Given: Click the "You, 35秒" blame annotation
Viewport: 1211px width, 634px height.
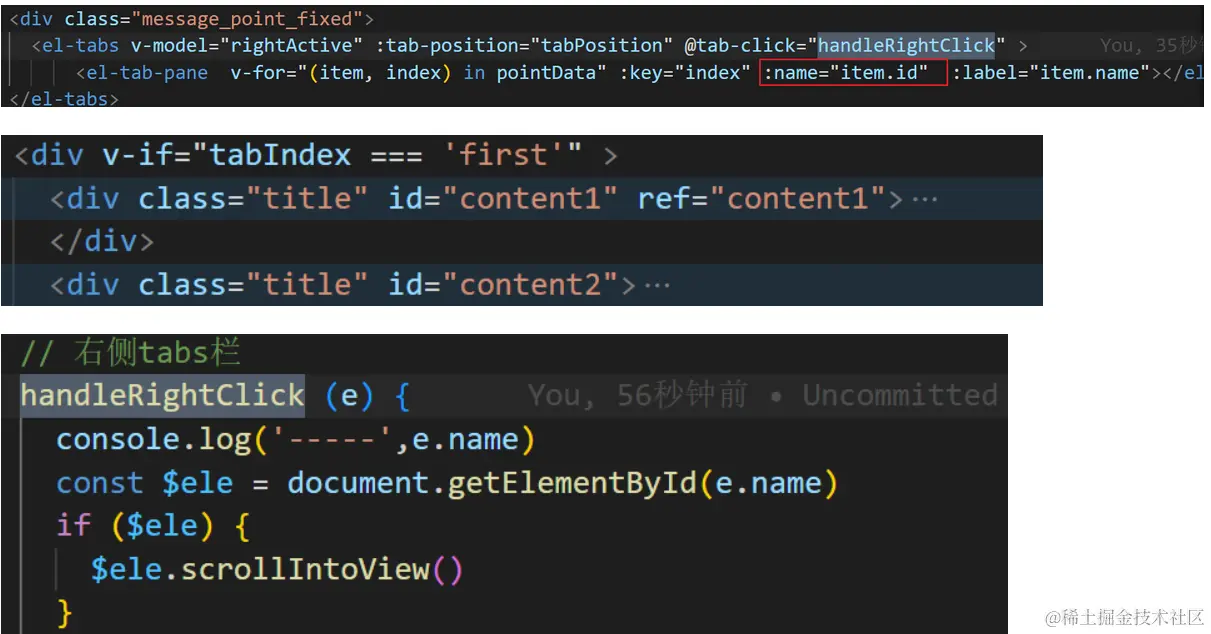Looking at the screenshot, I should point(1150,45).
